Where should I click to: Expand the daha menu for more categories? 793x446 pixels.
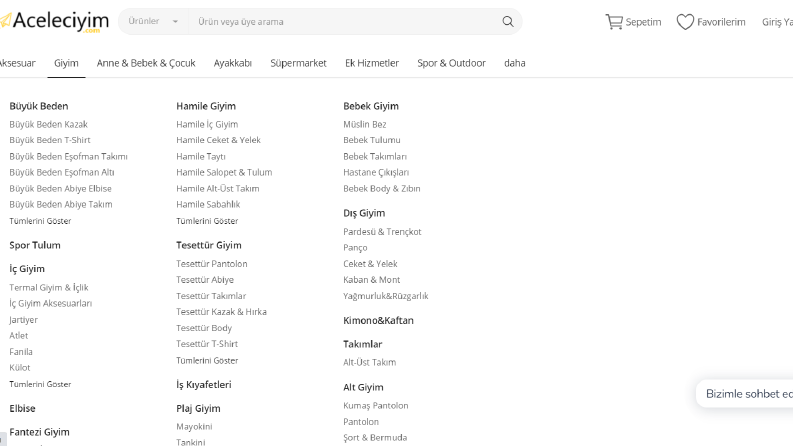pos(514,63)
